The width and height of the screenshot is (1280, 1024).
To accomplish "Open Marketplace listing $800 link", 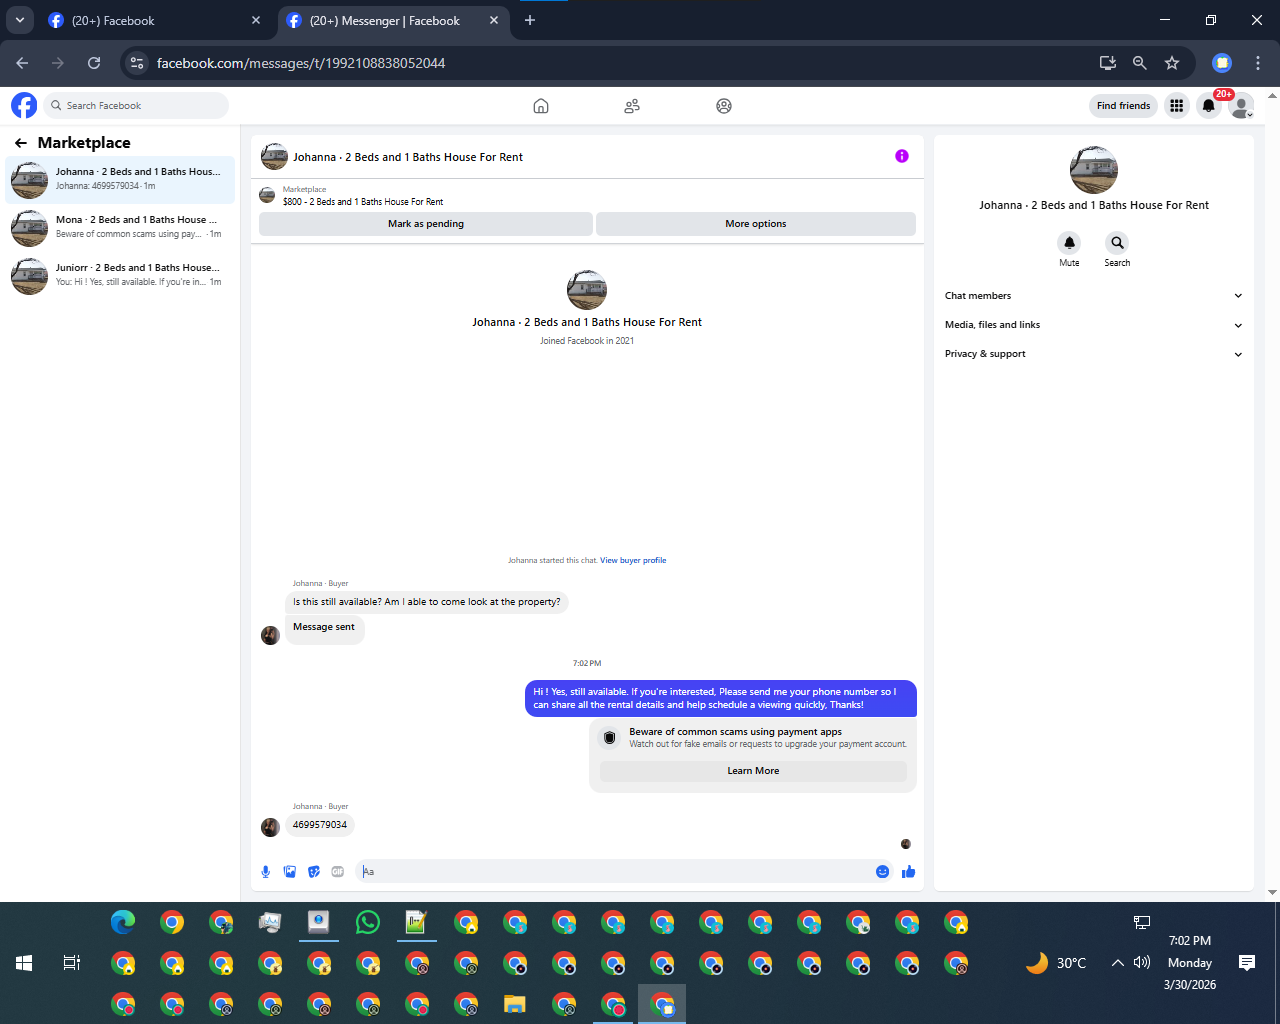I will coord(363,202).
